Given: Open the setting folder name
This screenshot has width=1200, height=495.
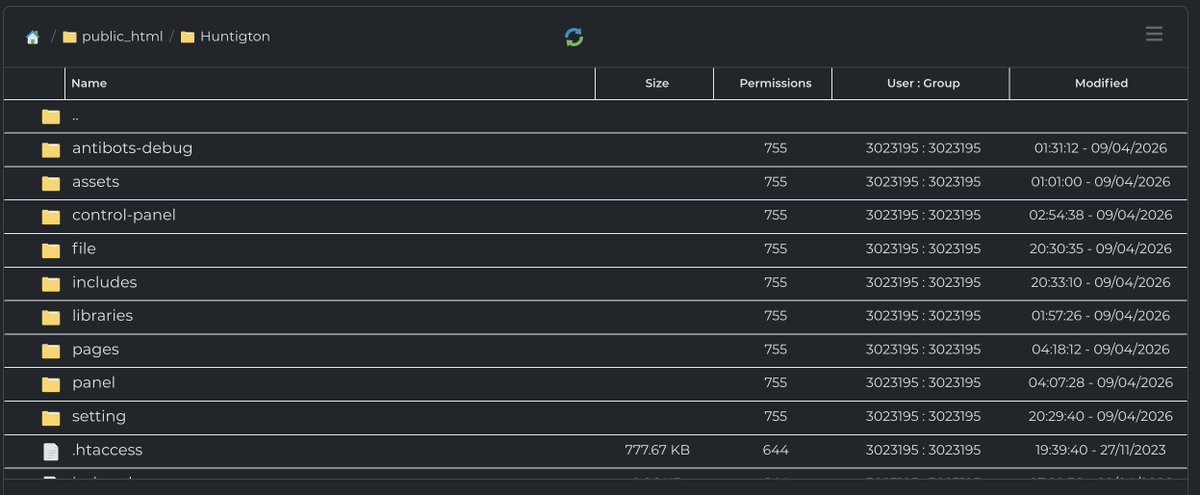Looking at the screenshot, I should (x=99, y=416).
